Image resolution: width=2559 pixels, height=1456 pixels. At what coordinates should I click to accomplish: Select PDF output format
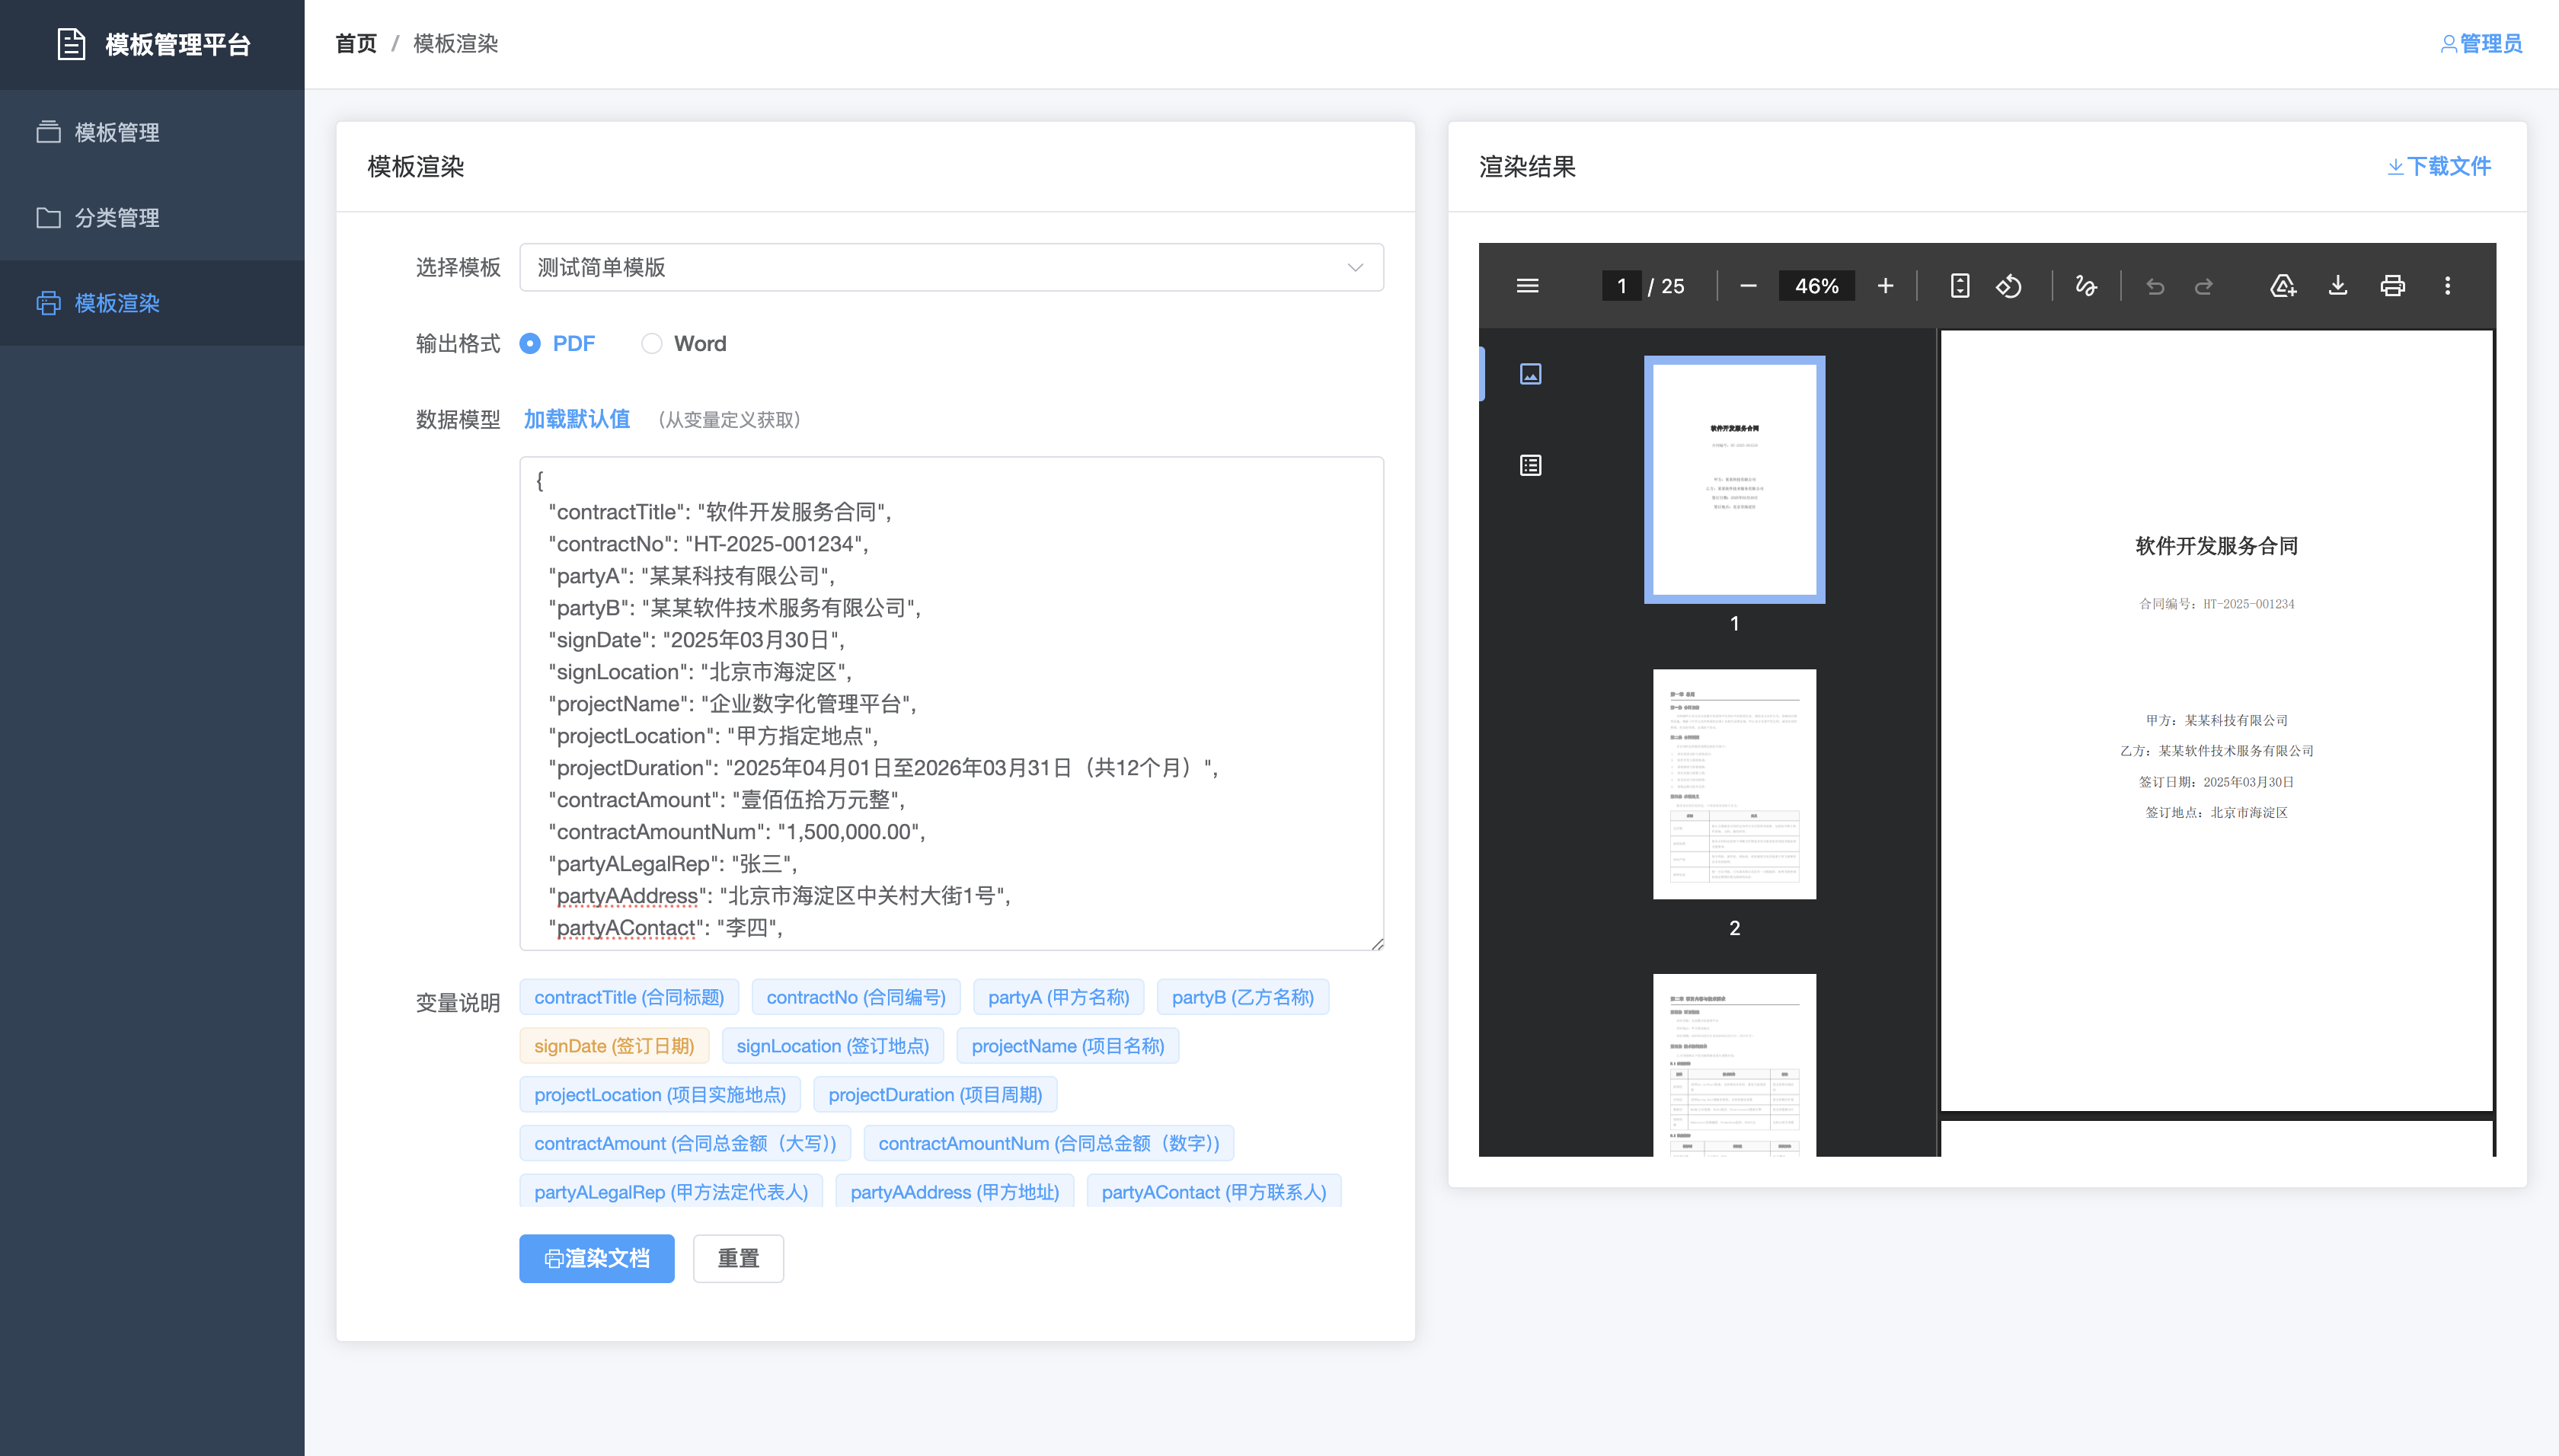(x=531, y=344)
